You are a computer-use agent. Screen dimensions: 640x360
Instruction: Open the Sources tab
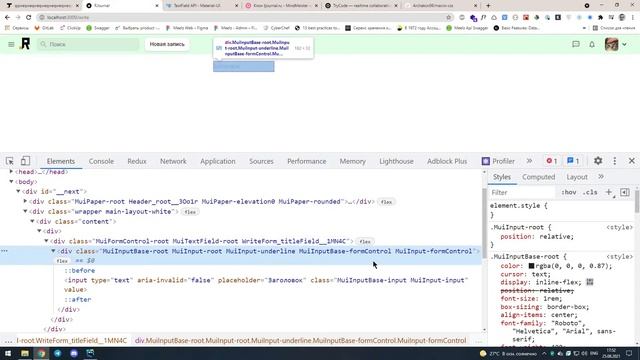261,161
